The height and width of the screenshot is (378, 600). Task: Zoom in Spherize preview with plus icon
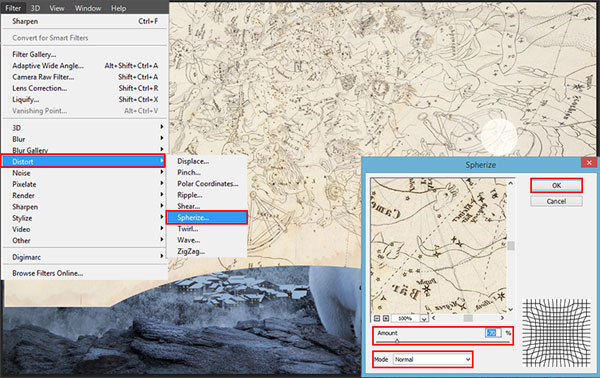click(386, 318)
